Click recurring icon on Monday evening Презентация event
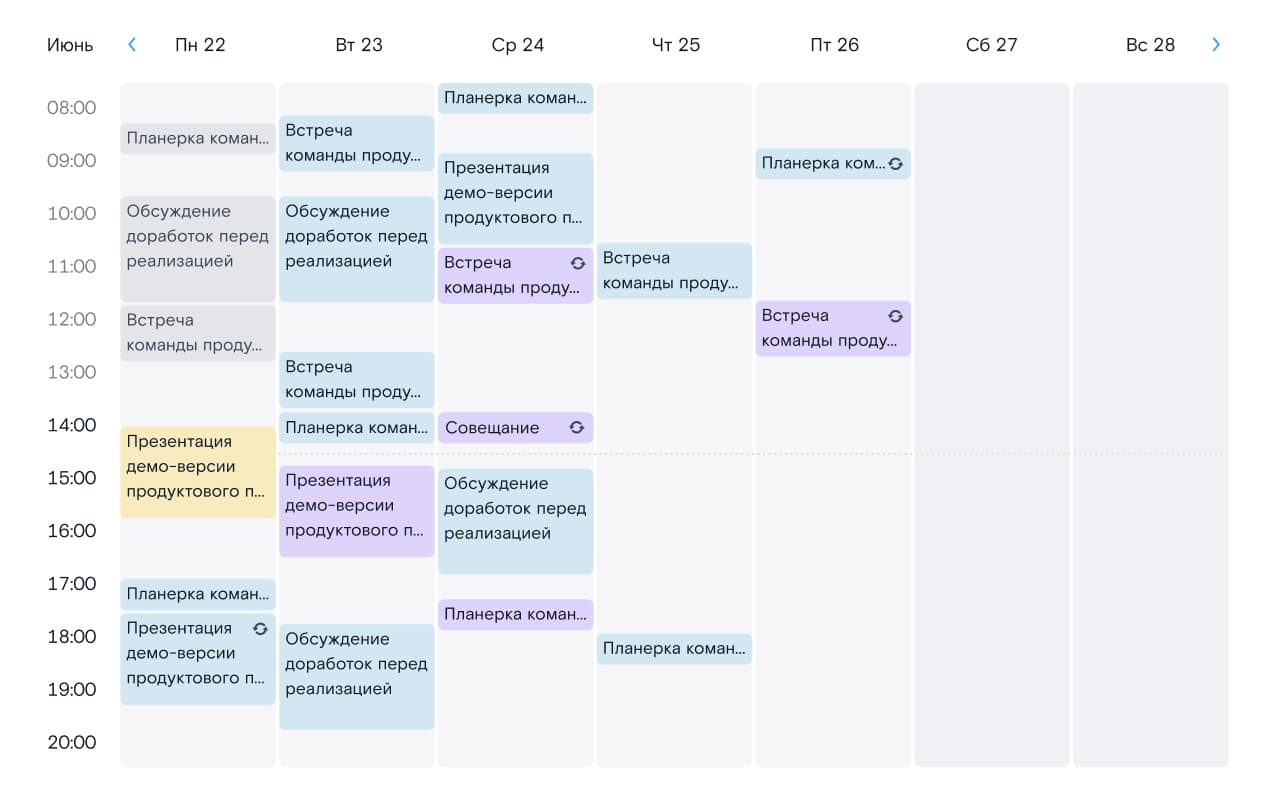 (x=260, y=629)
